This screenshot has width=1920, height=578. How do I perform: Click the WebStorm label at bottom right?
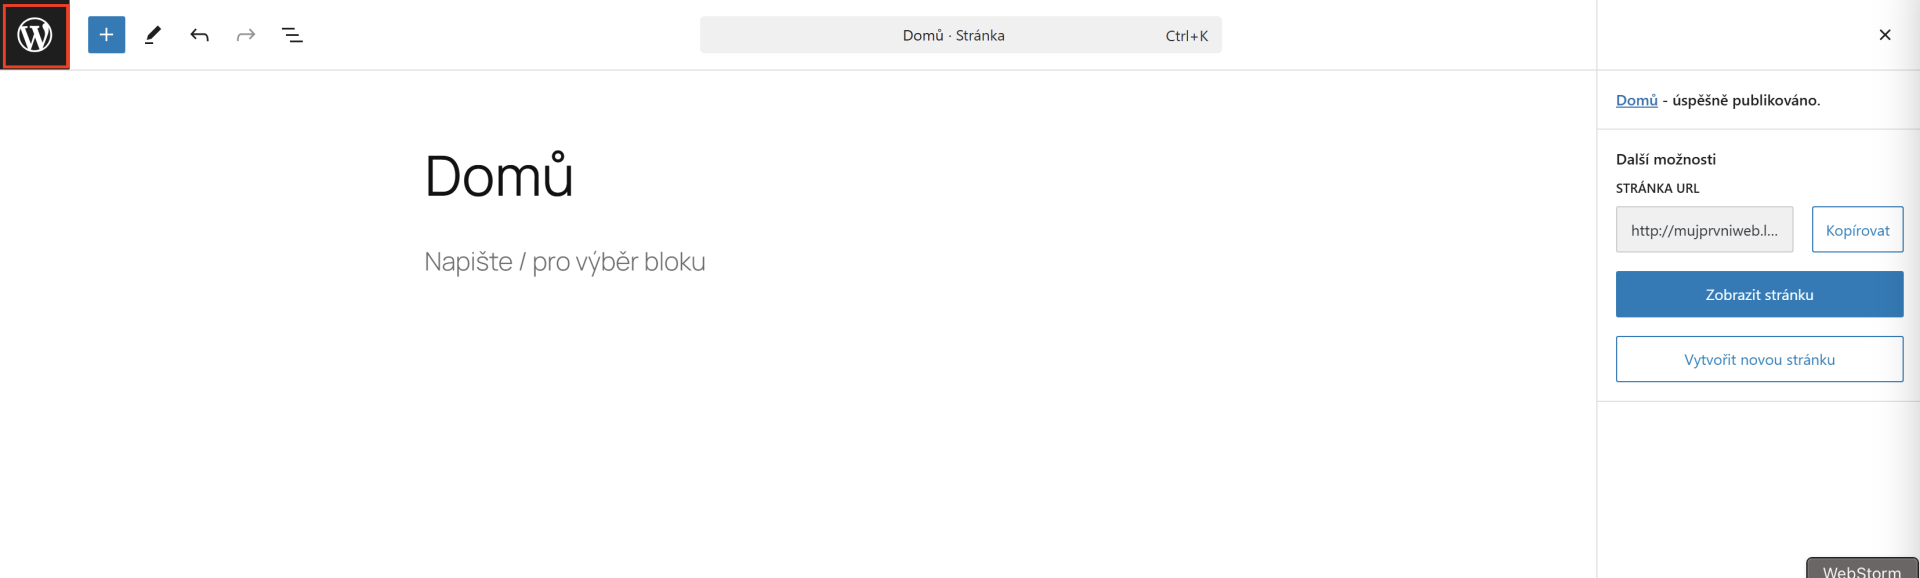[1861, 571]
